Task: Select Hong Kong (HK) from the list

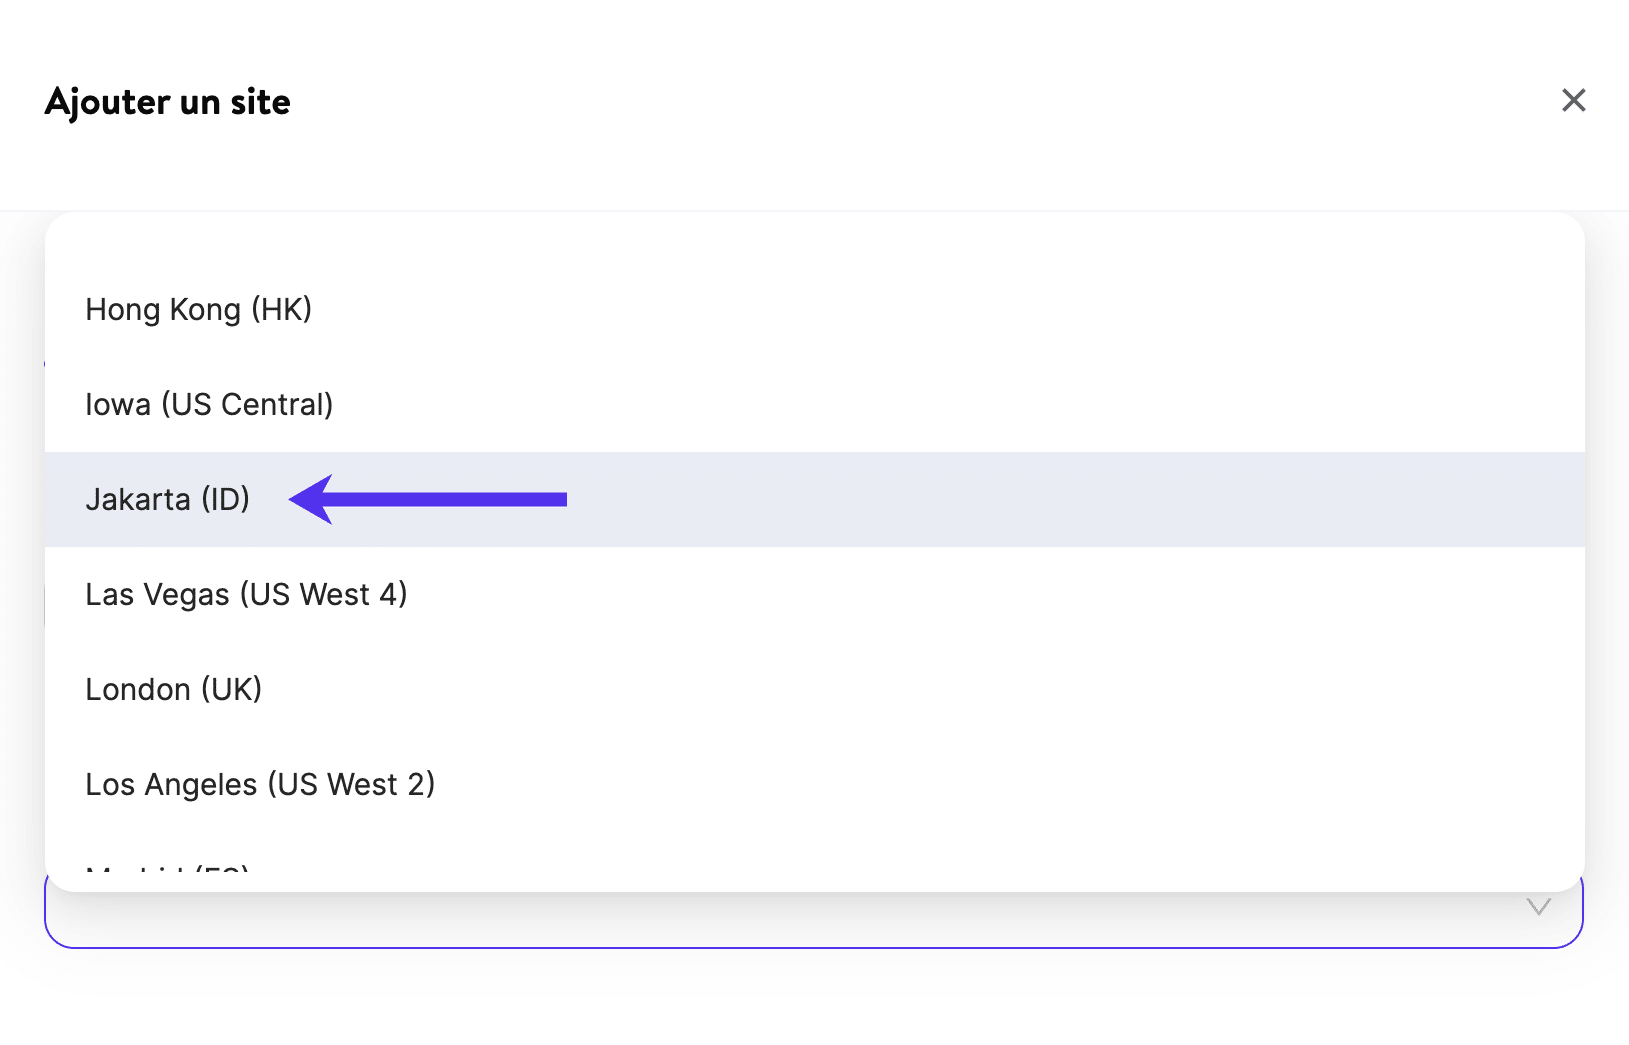Action: pyautogui.click(x=199, y=310)
